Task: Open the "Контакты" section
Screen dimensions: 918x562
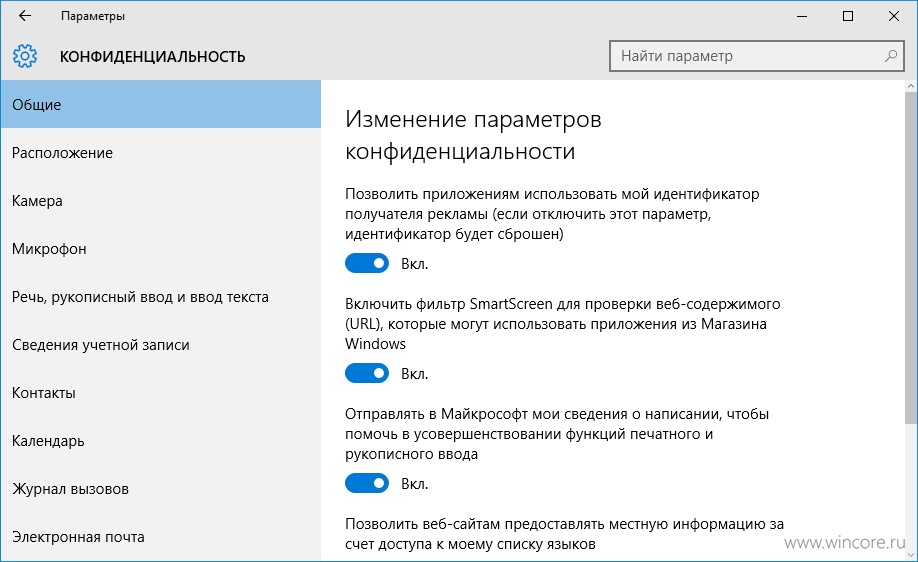Action: coord(160,393)
